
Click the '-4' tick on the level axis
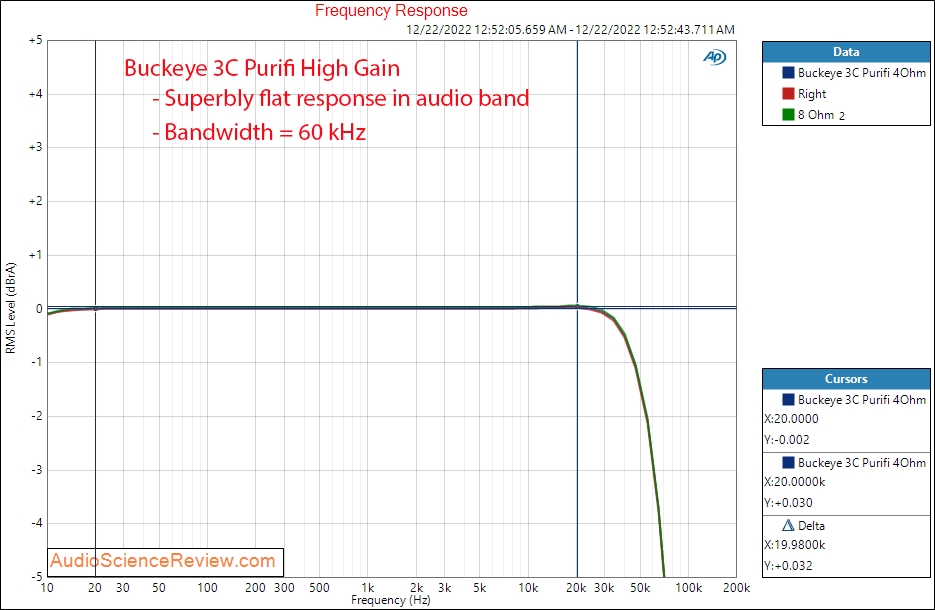[37, 524]
